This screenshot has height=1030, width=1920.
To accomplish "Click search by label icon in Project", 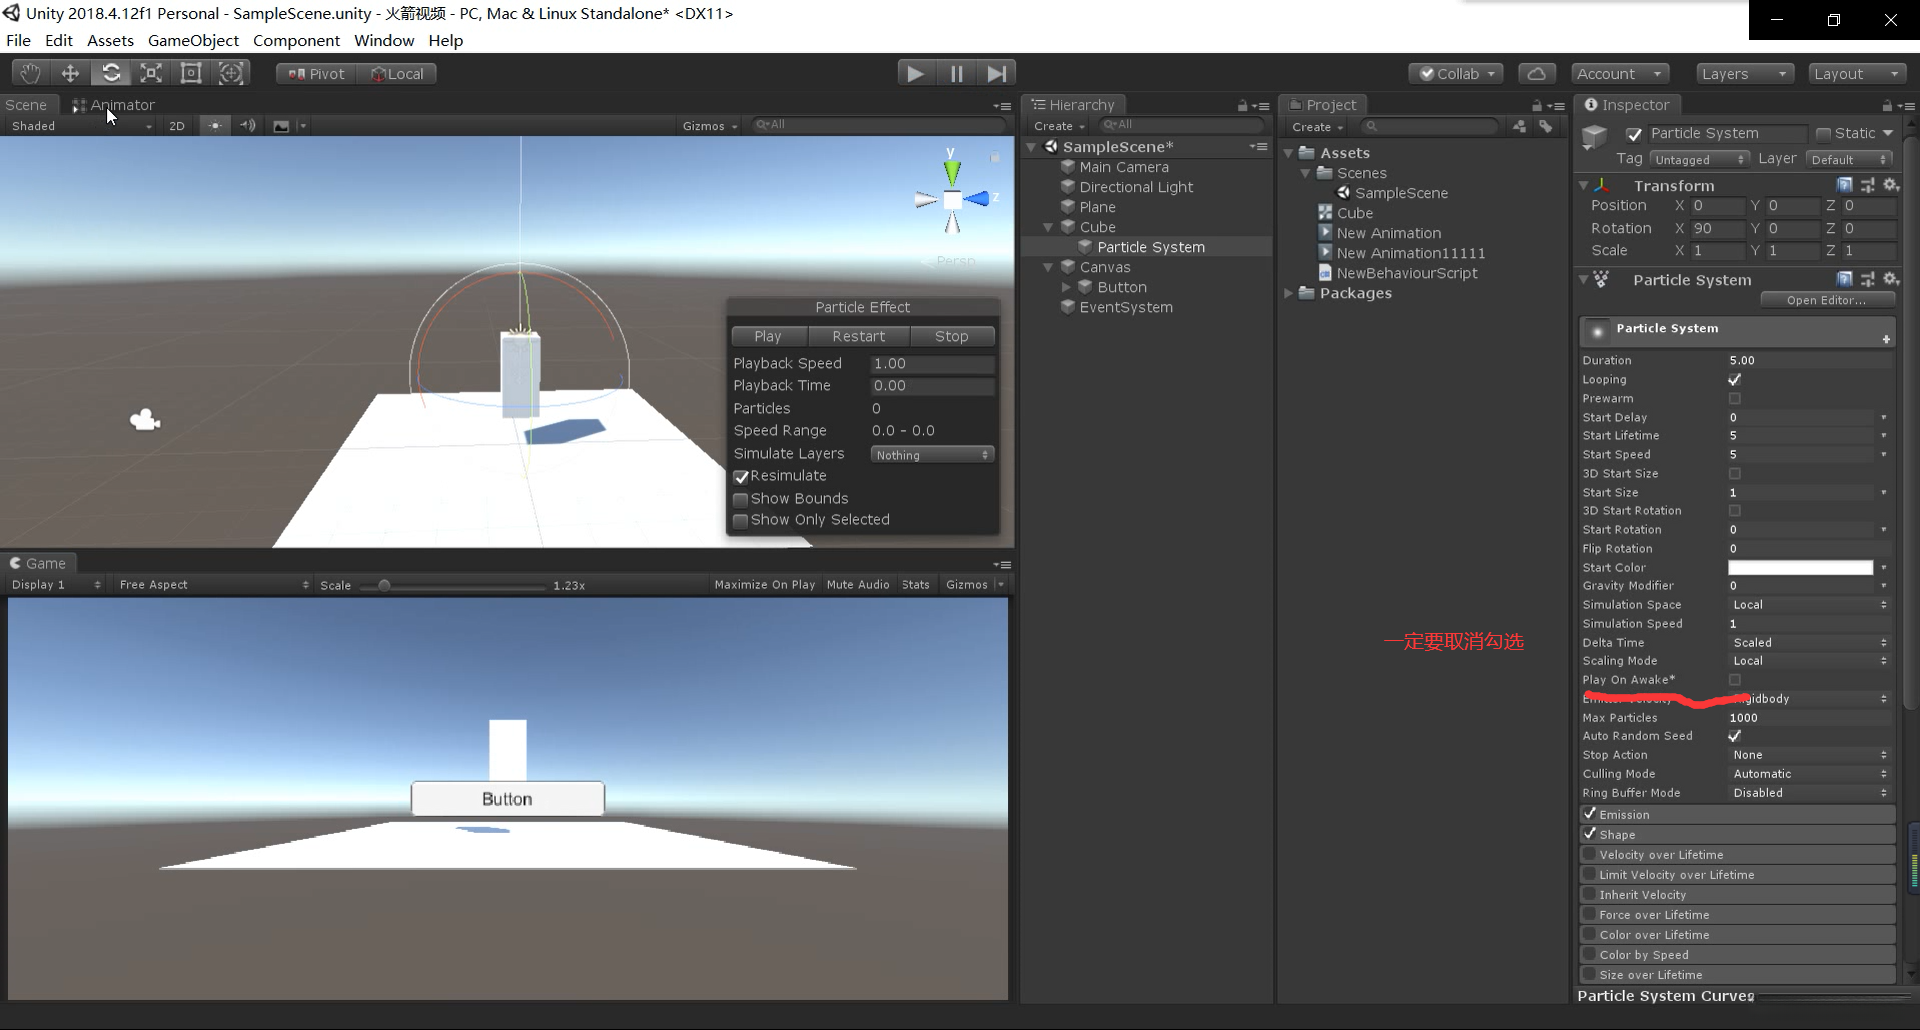I will pyautogui.click(x=1545, y=126).
